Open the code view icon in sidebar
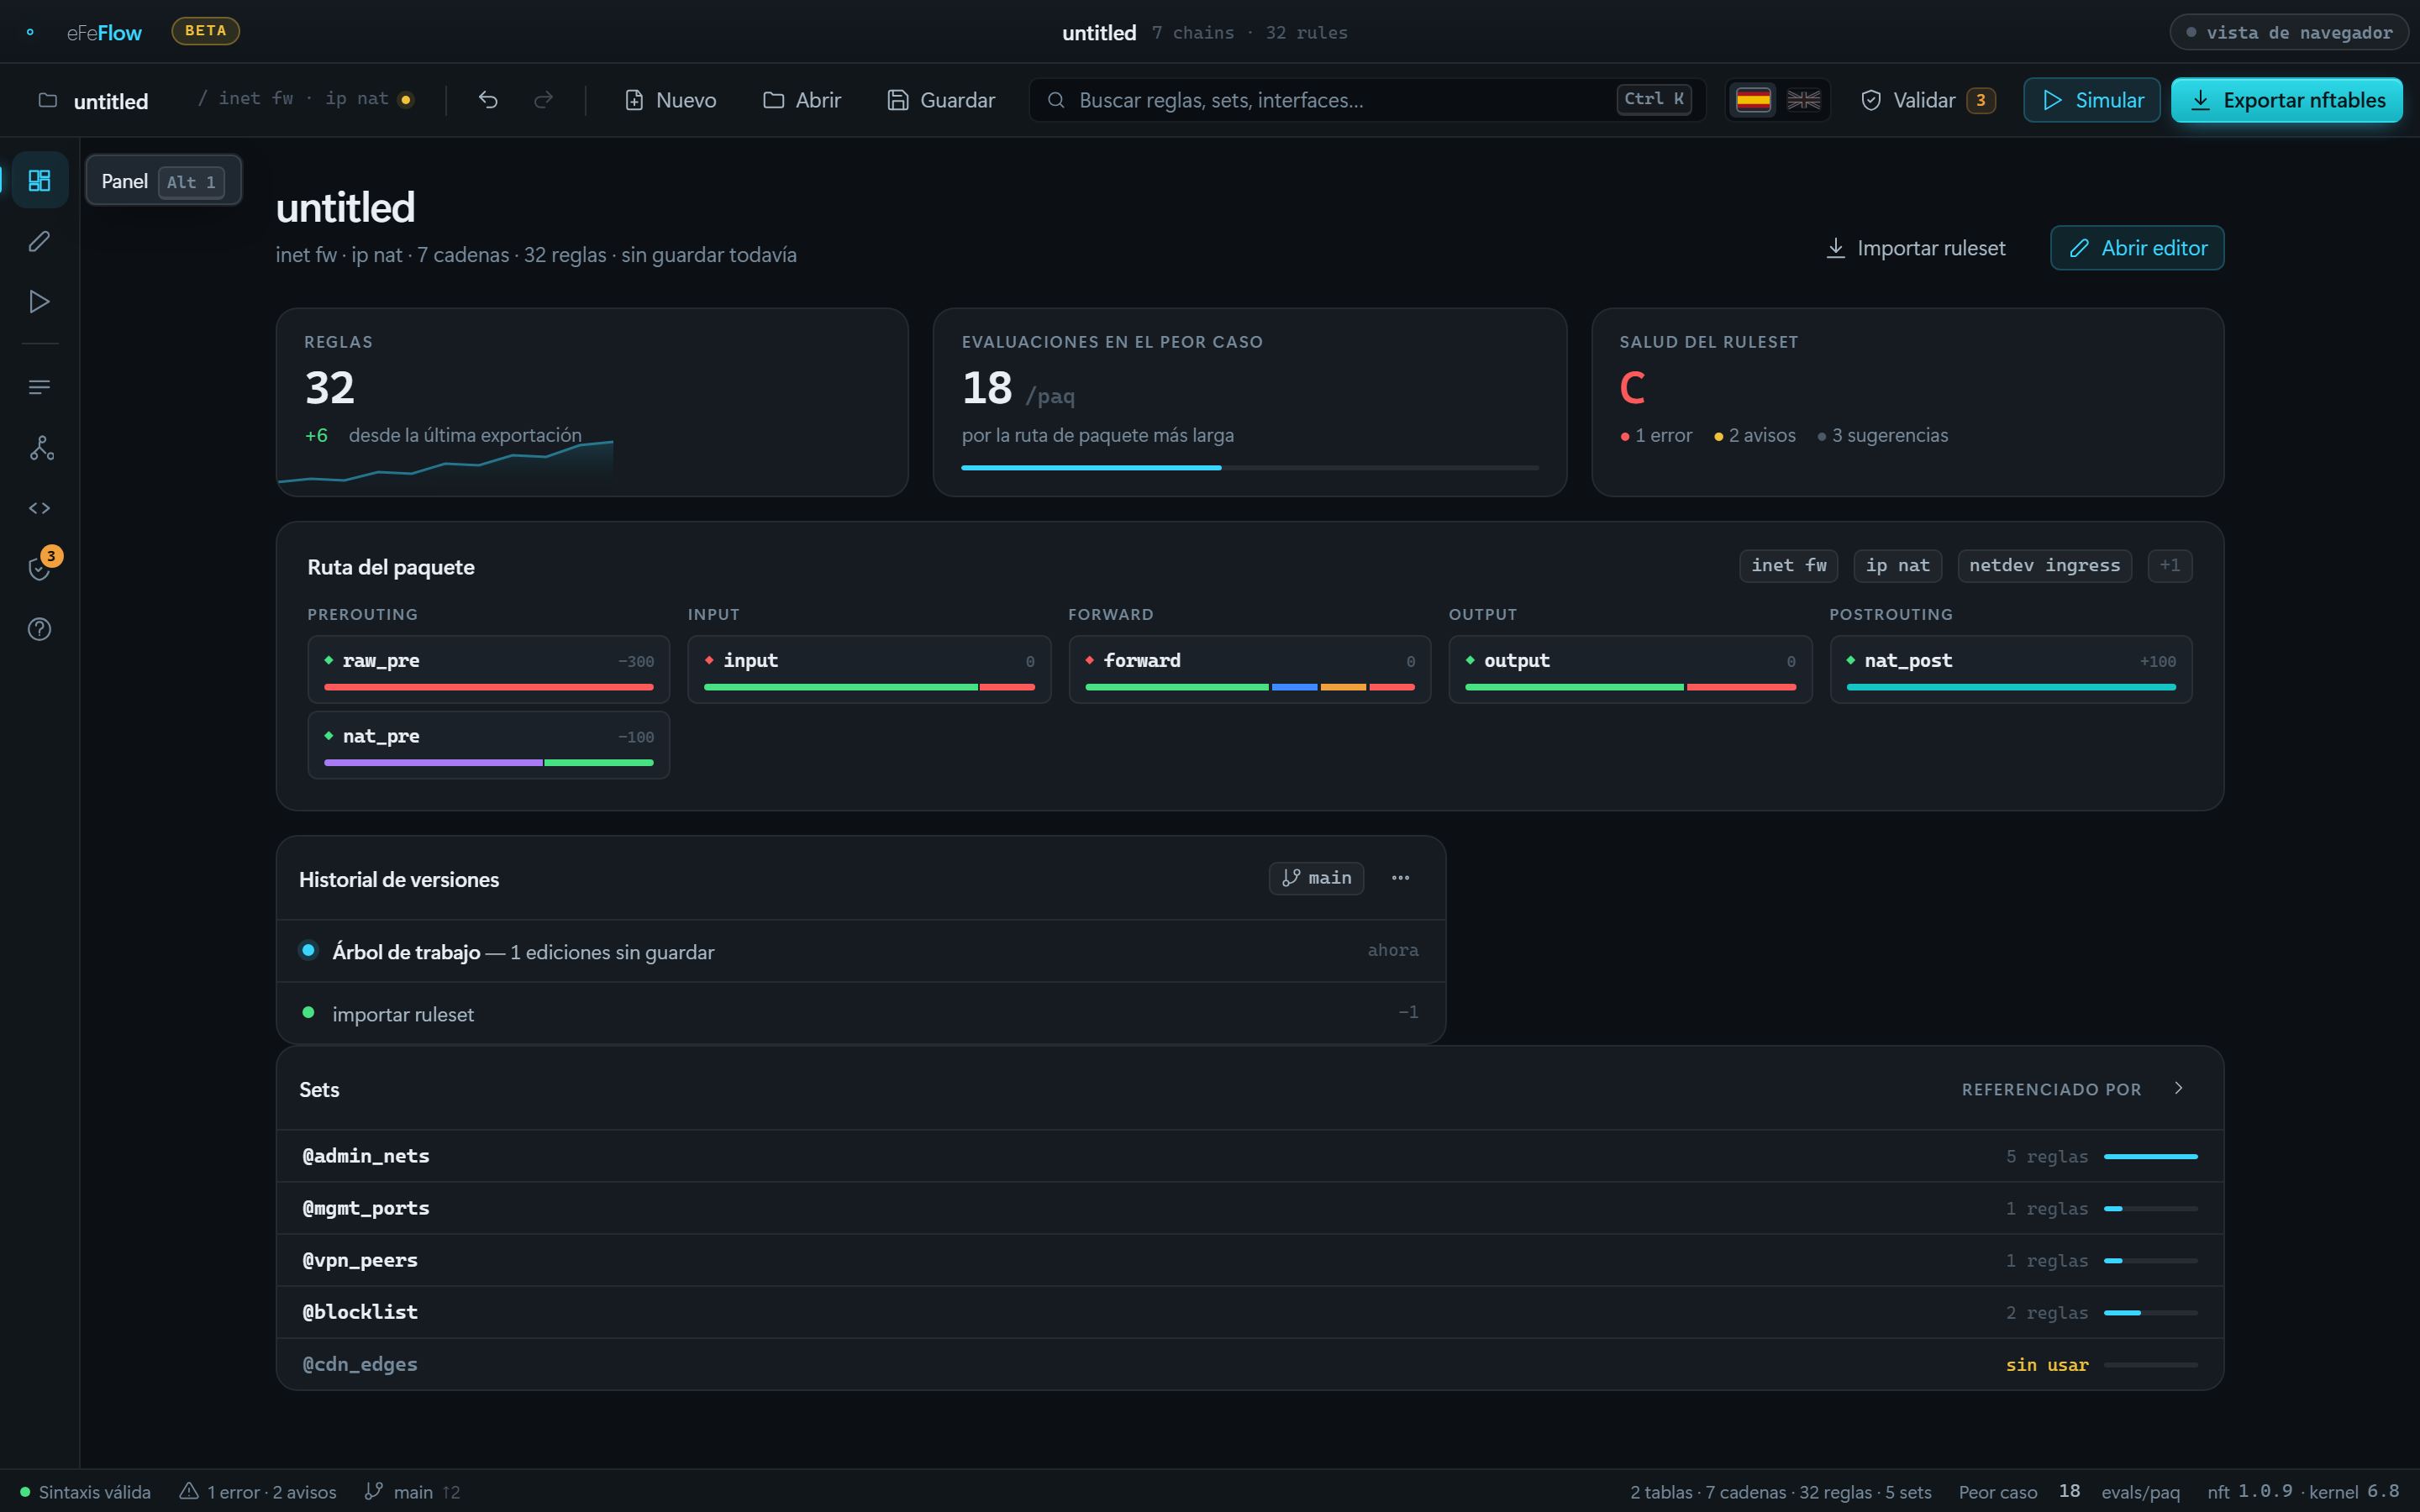Screen dimensions: 2420x1512 (39, 508)
